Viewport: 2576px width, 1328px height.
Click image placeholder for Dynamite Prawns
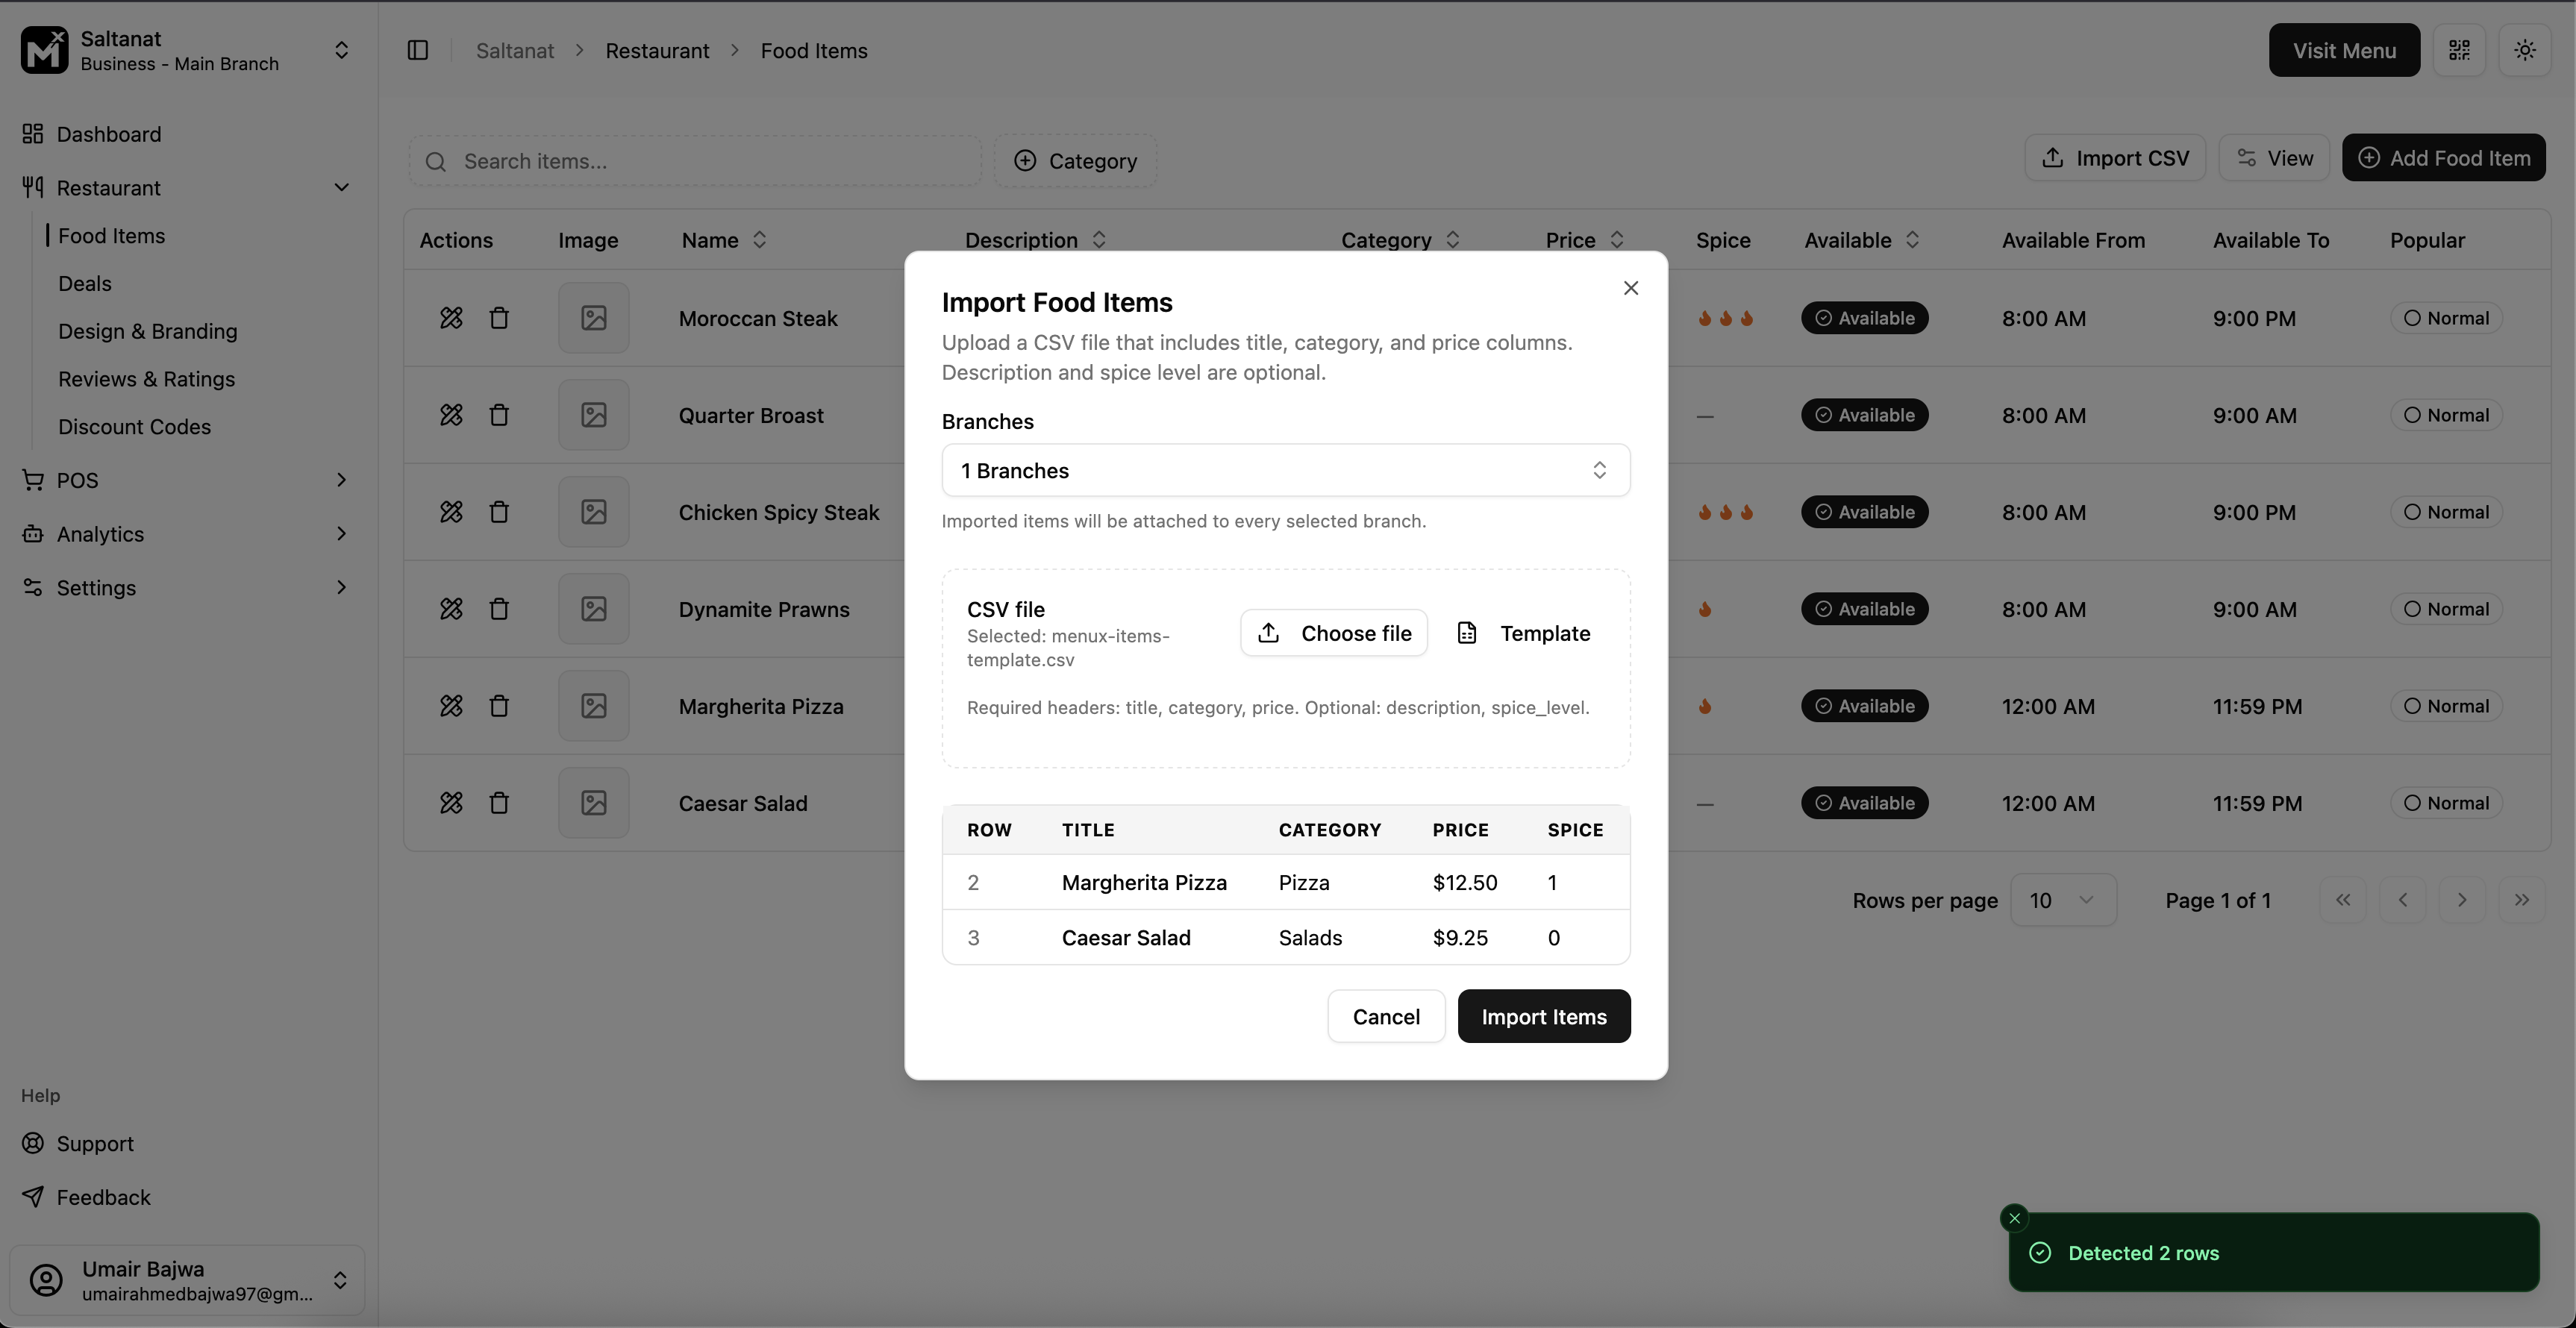click(x=593, y=609)
